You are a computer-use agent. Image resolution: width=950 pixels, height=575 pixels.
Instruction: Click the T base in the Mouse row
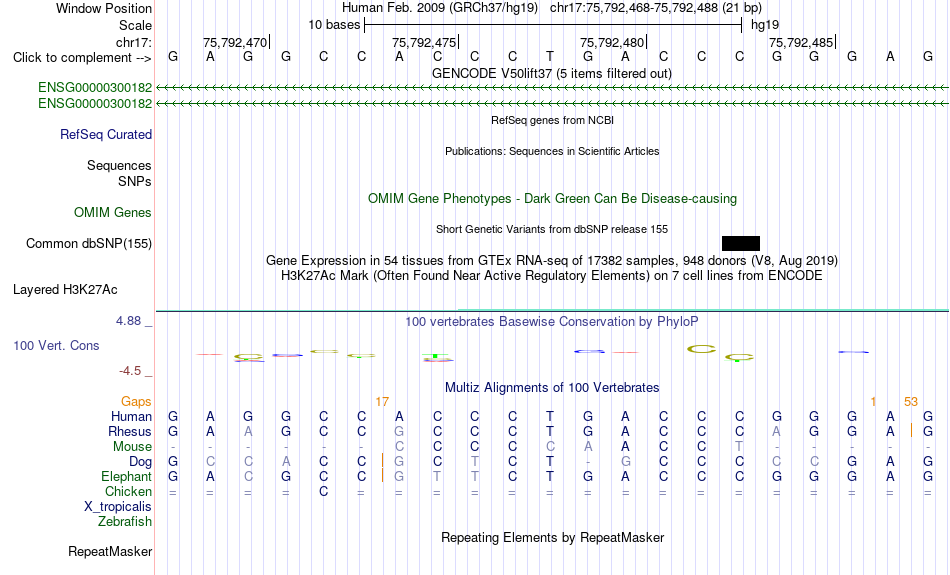click(x=739, y=447)
